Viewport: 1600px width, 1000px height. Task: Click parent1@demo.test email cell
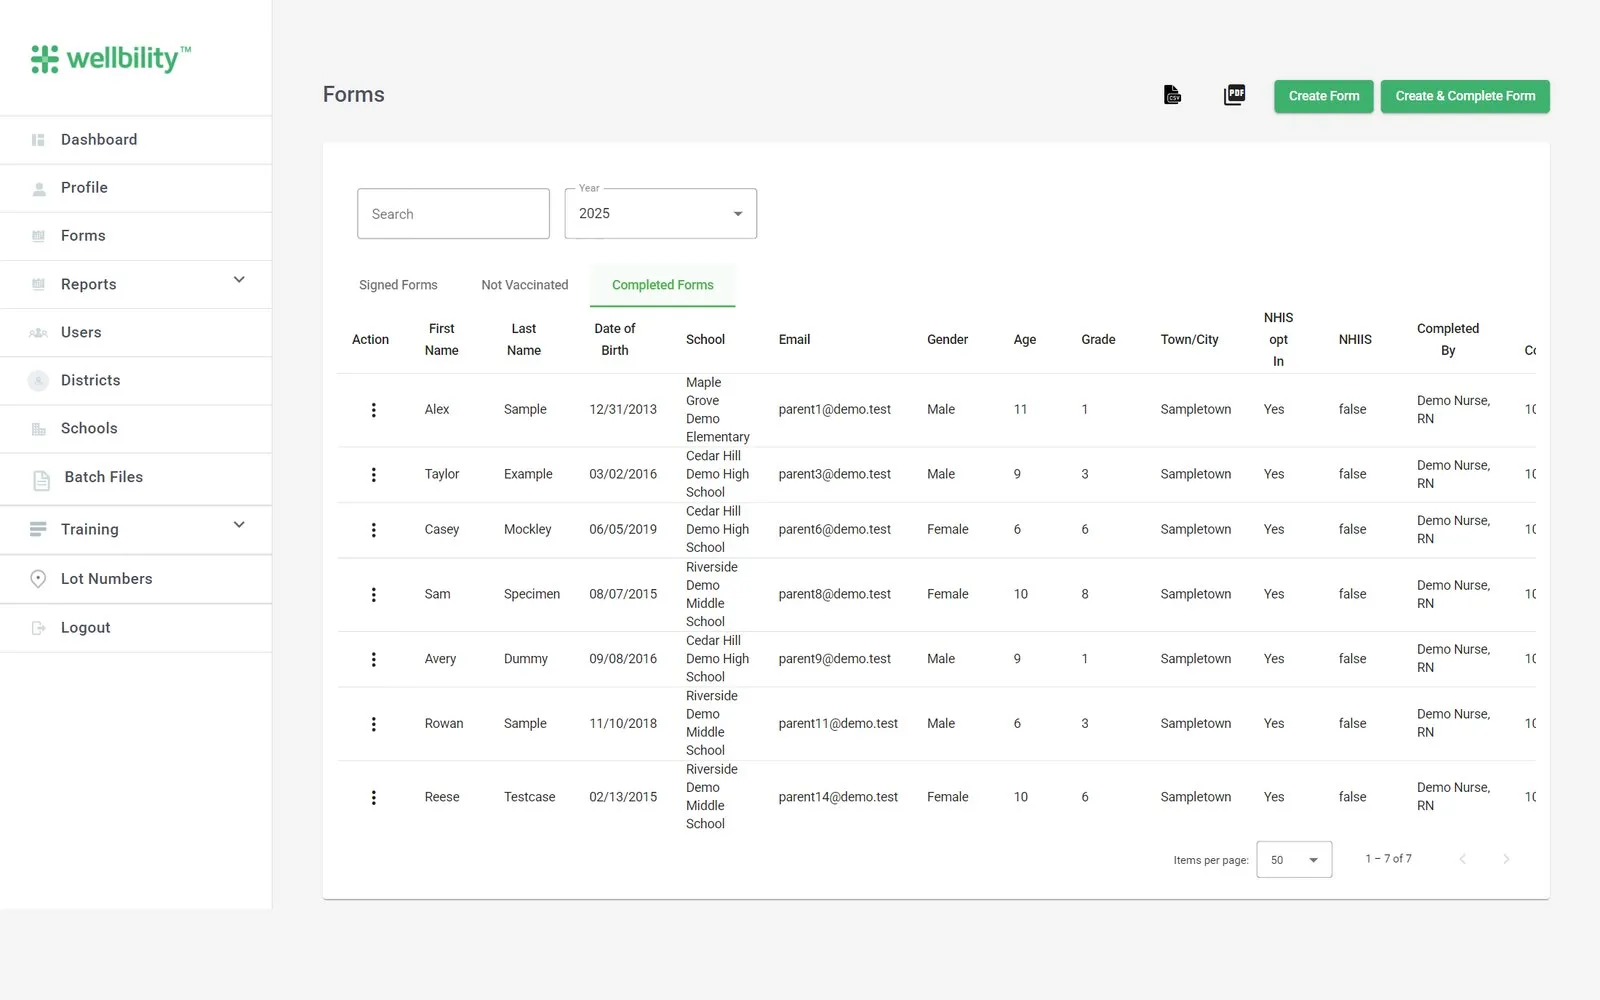(835, 410)
